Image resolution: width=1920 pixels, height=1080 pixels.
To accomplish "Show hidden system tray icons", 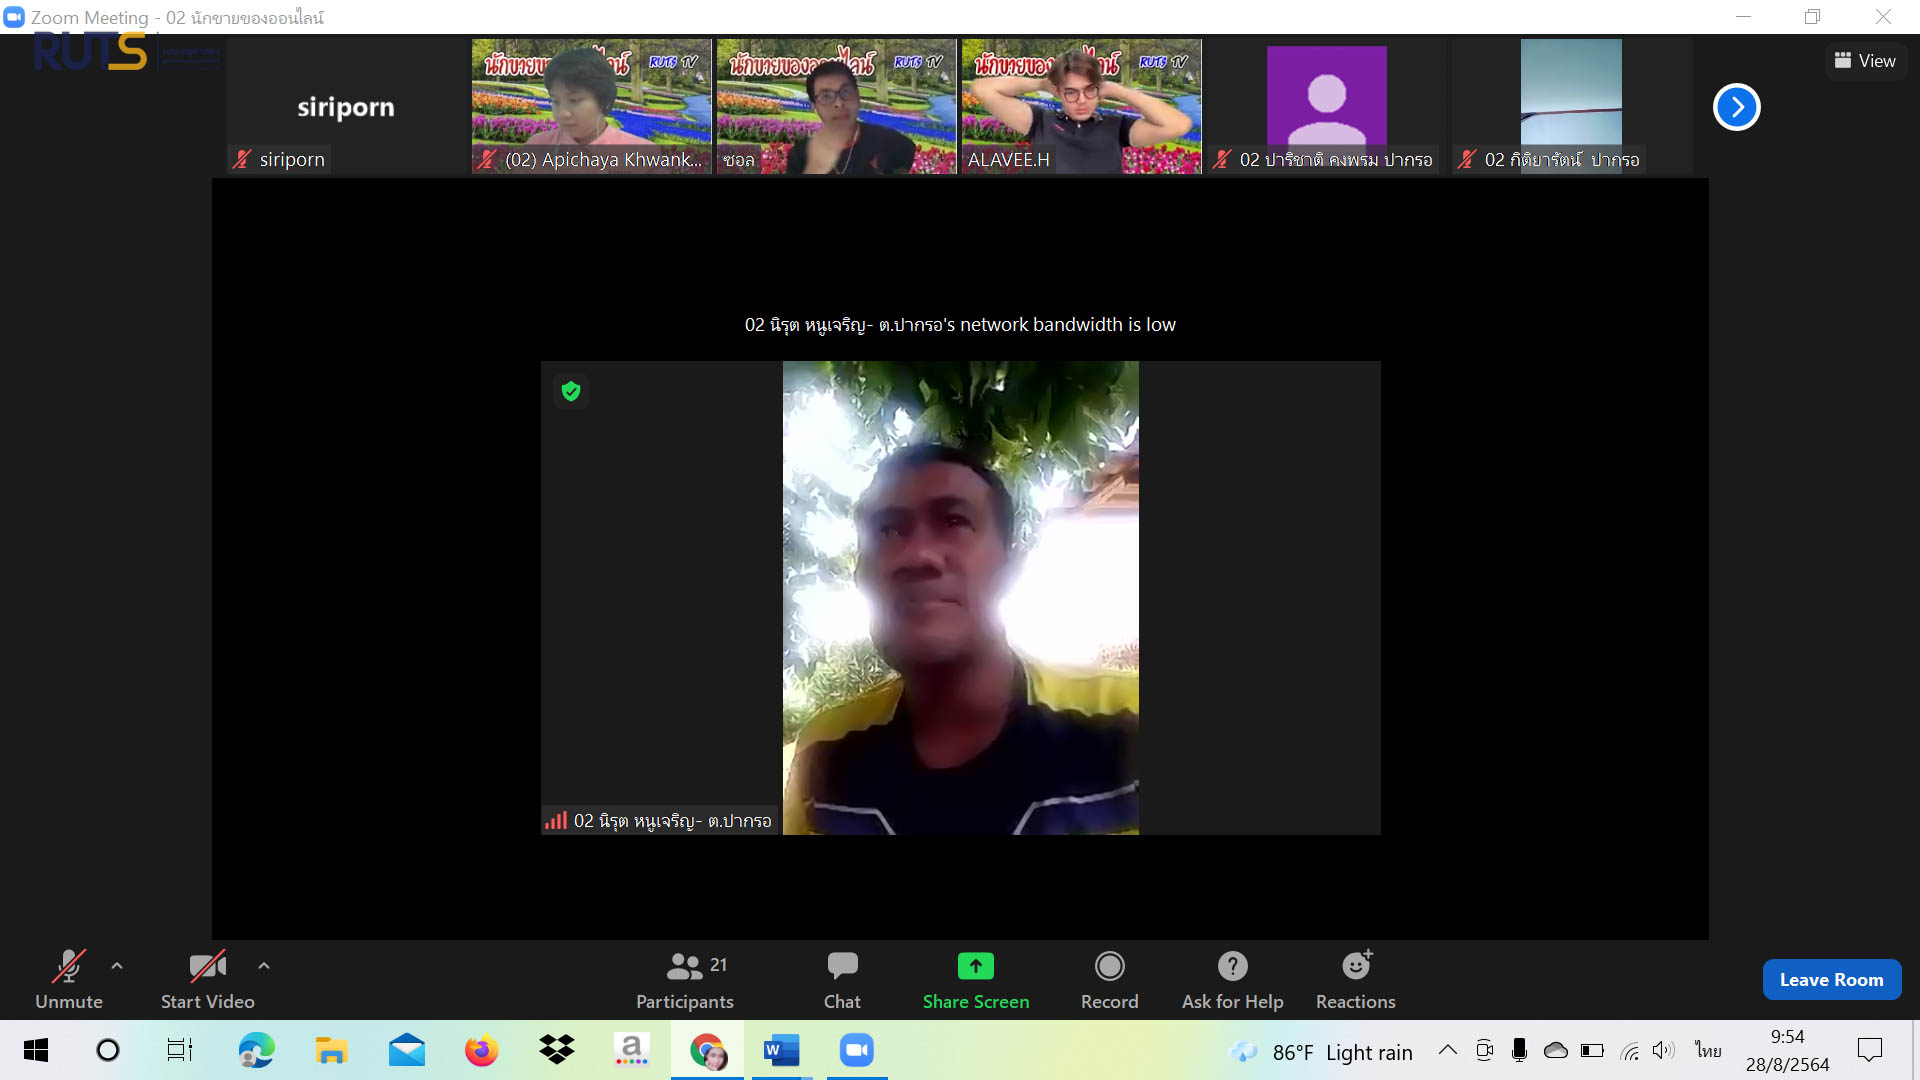I will [x=1447, y=1050].
